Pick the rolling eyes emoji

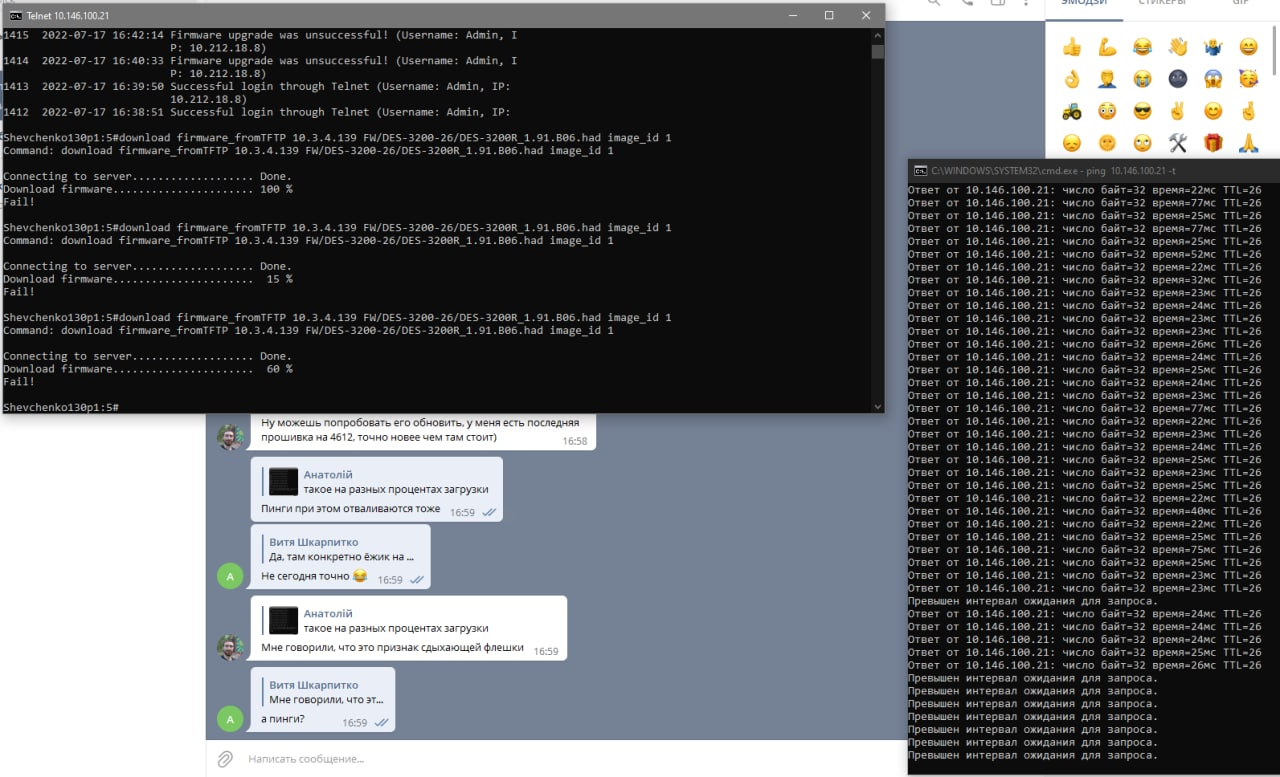[x=1142, y=143]
